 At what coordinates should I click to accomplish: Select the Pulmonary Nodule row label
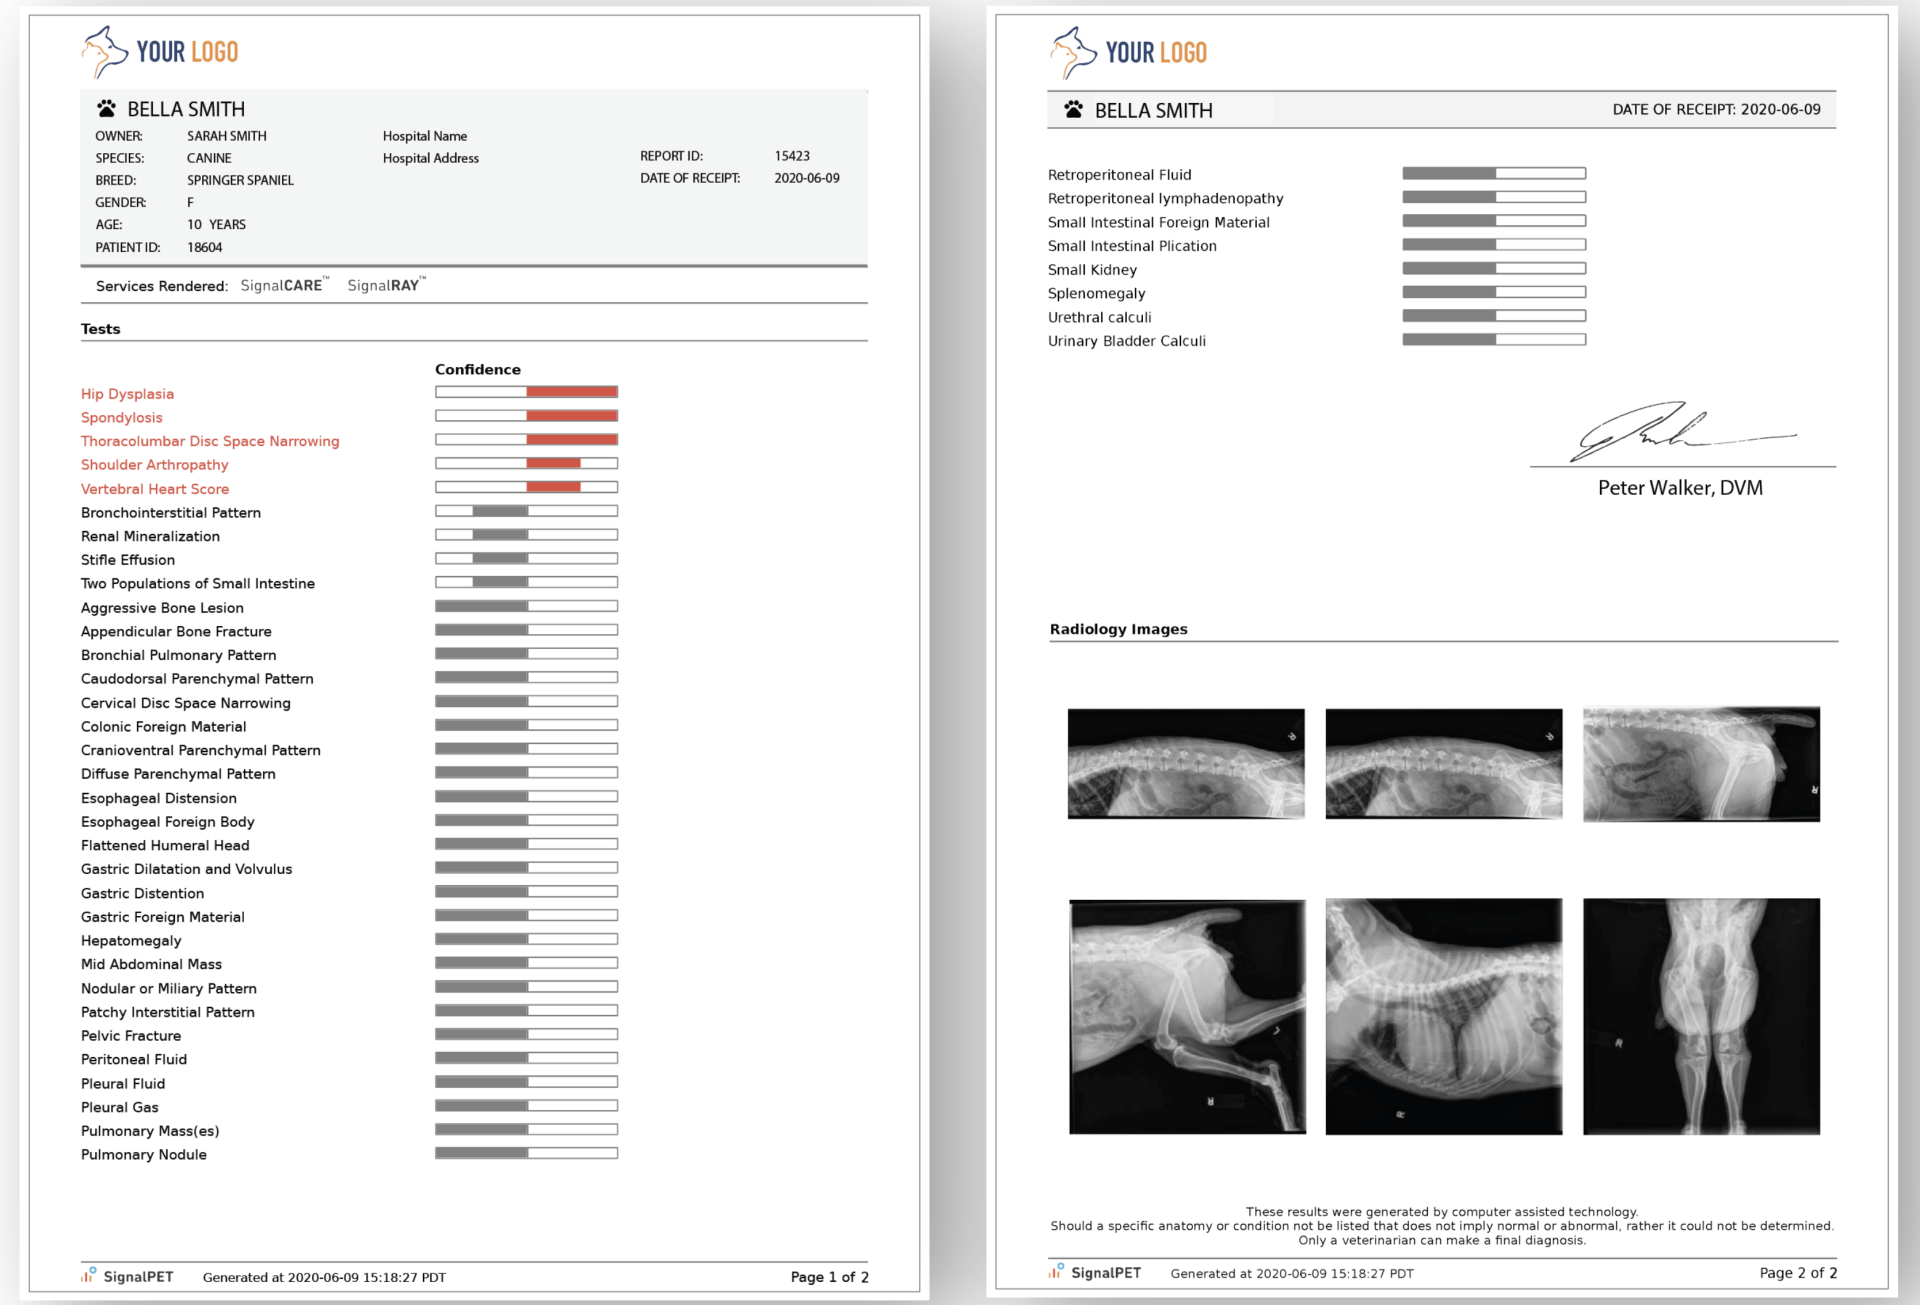point(144,1154)
